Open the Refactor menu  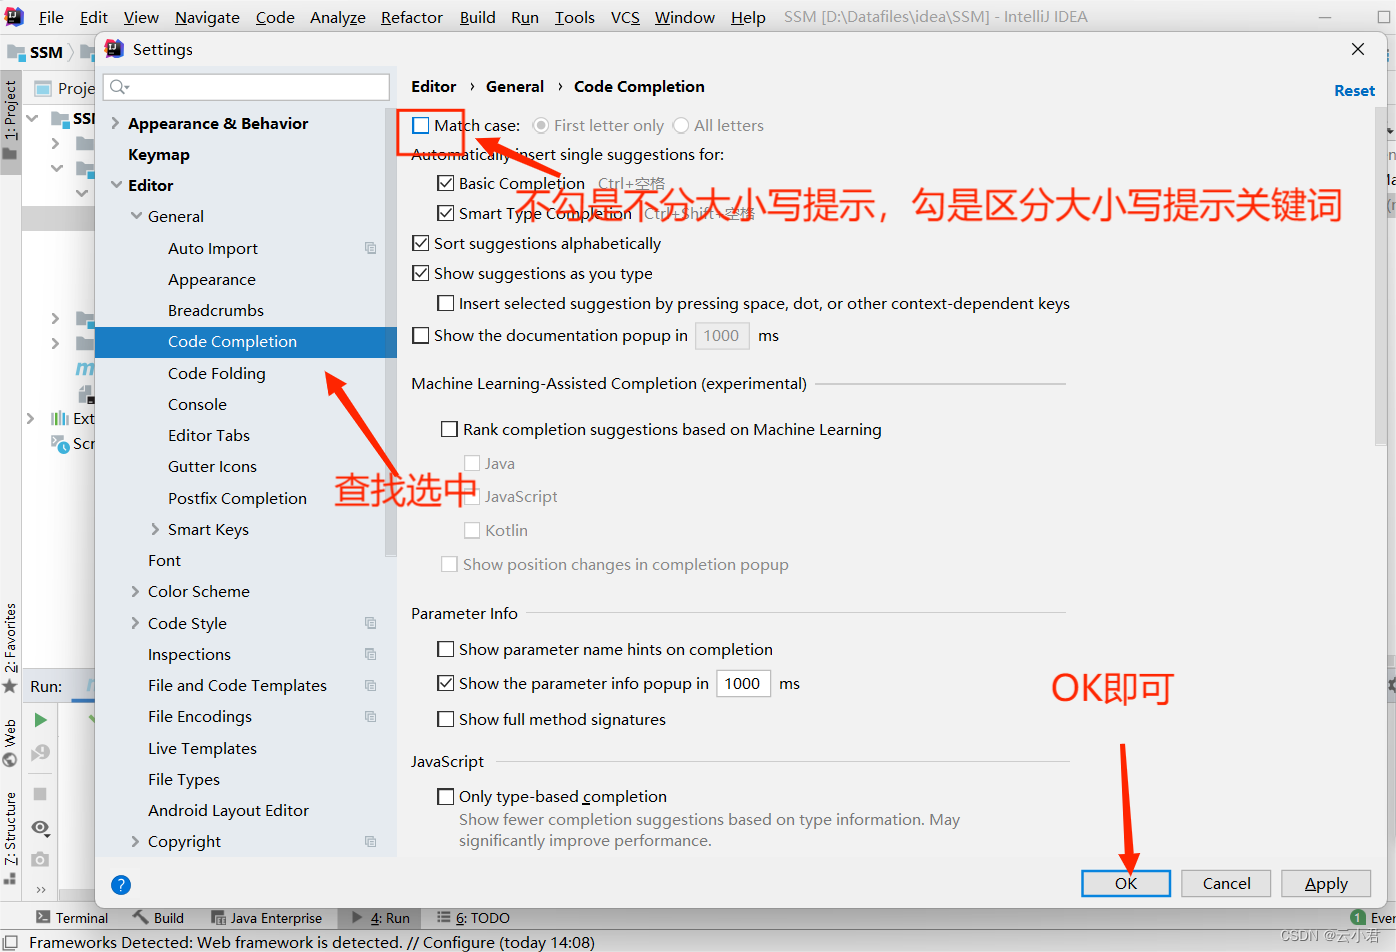click(x=411, y=17)
